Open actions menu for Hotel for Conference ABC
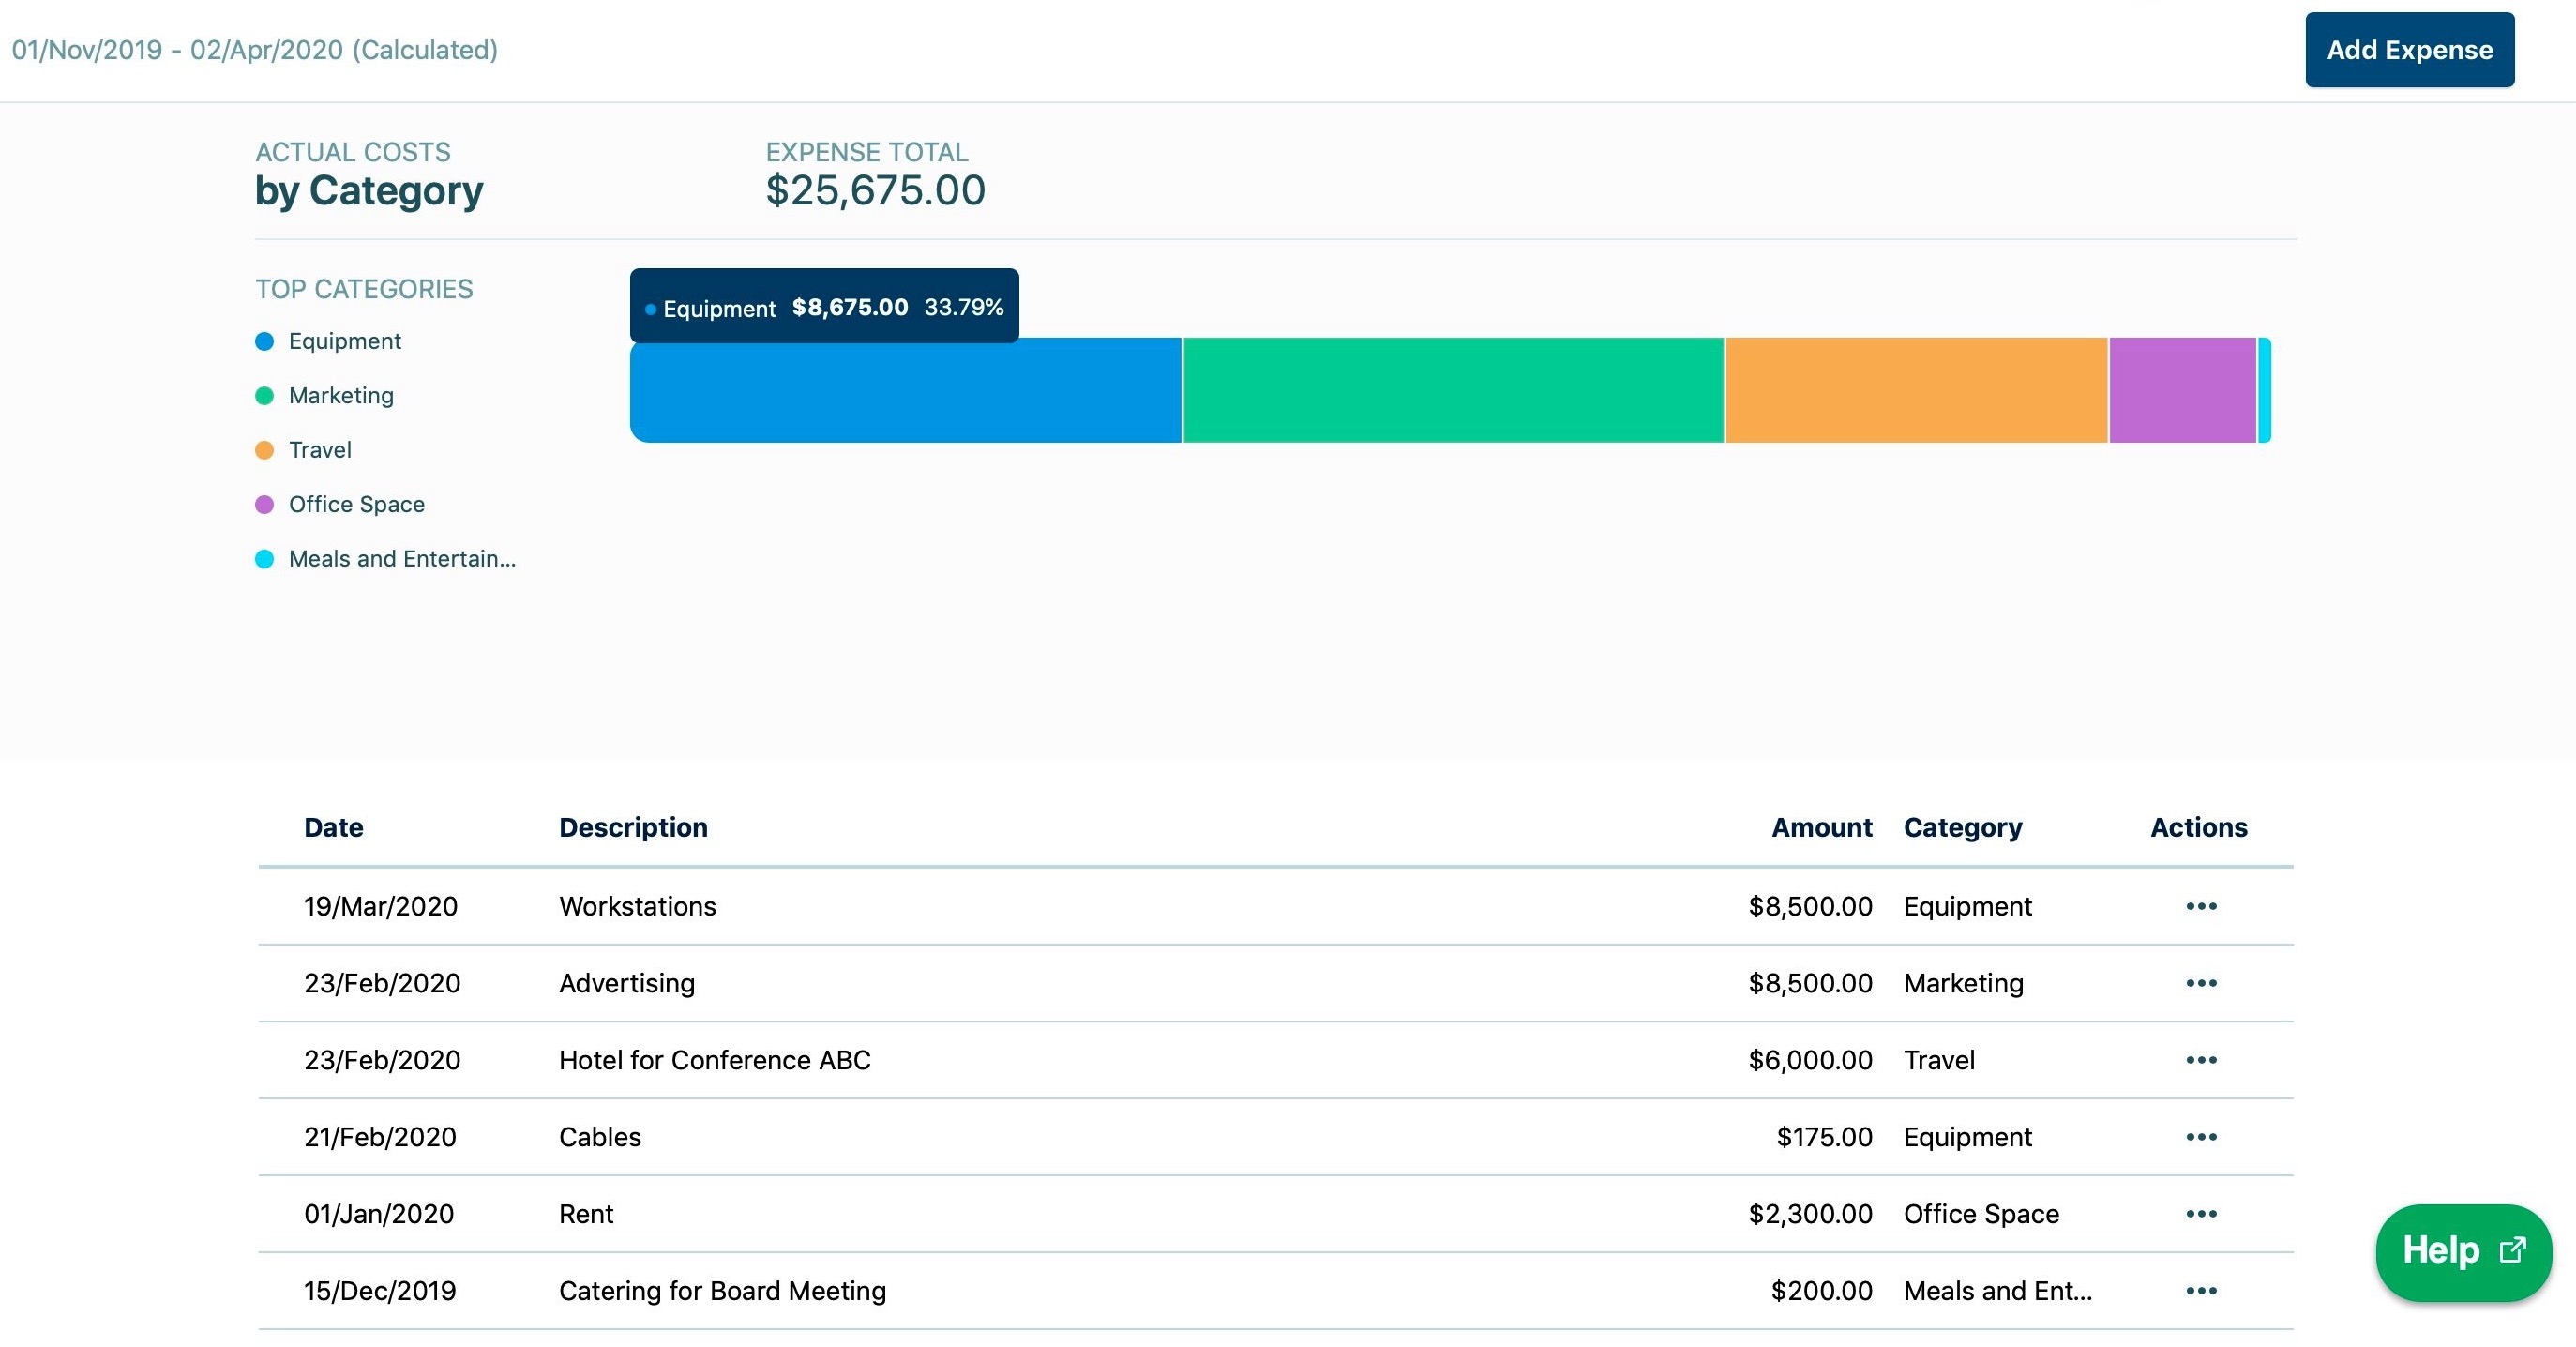 pyautogui.click(x=2201, y=1060)
